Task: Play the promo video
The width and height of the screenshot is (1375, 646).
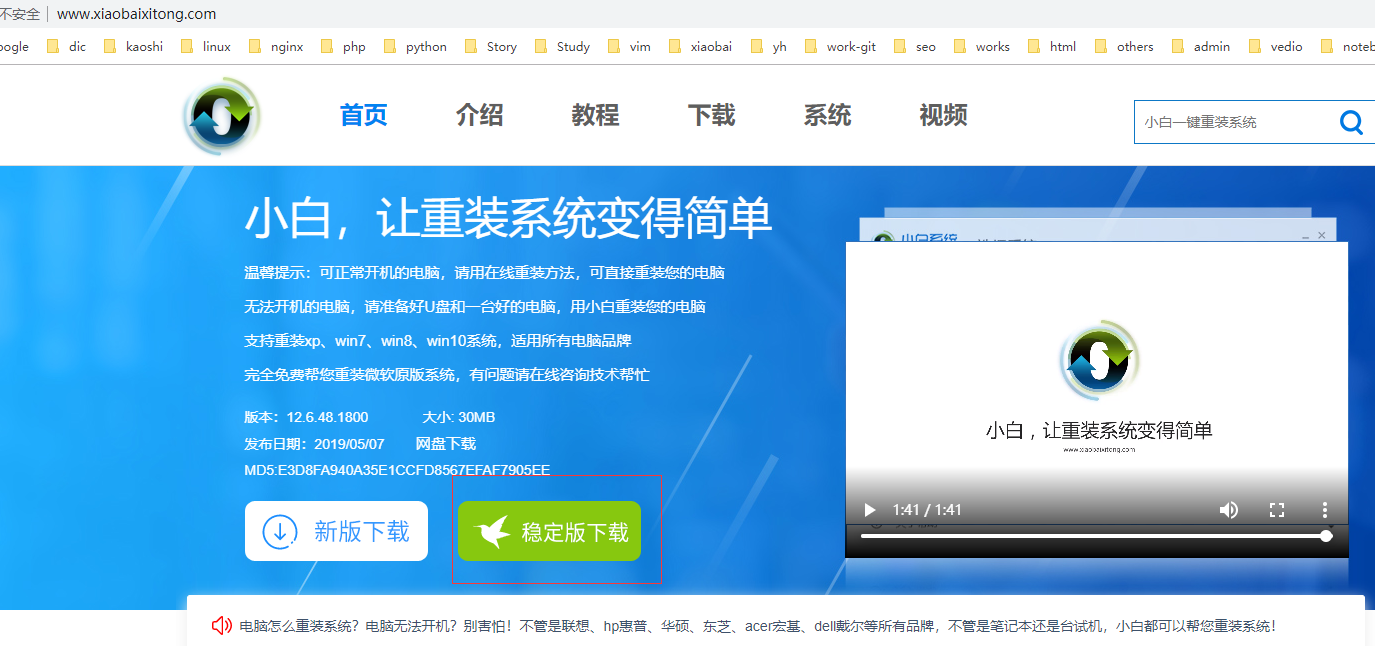Action: [868, 509]
